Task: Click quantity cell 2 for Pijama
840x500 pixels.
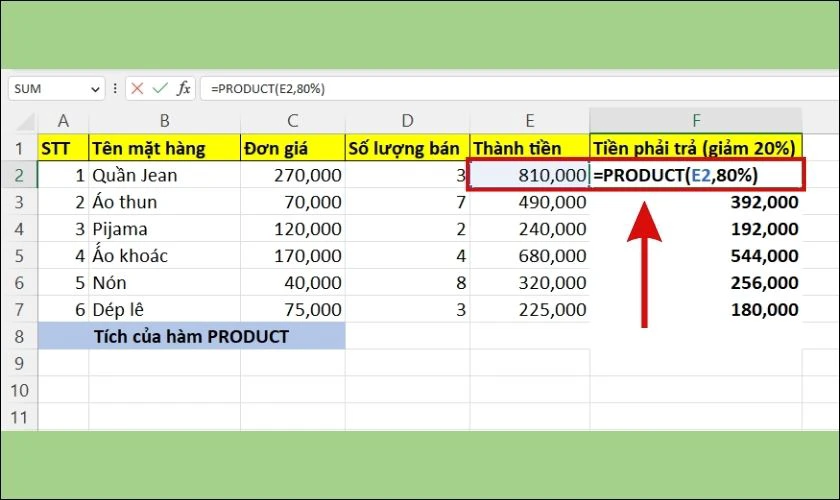Action: [x=407, y=229]
